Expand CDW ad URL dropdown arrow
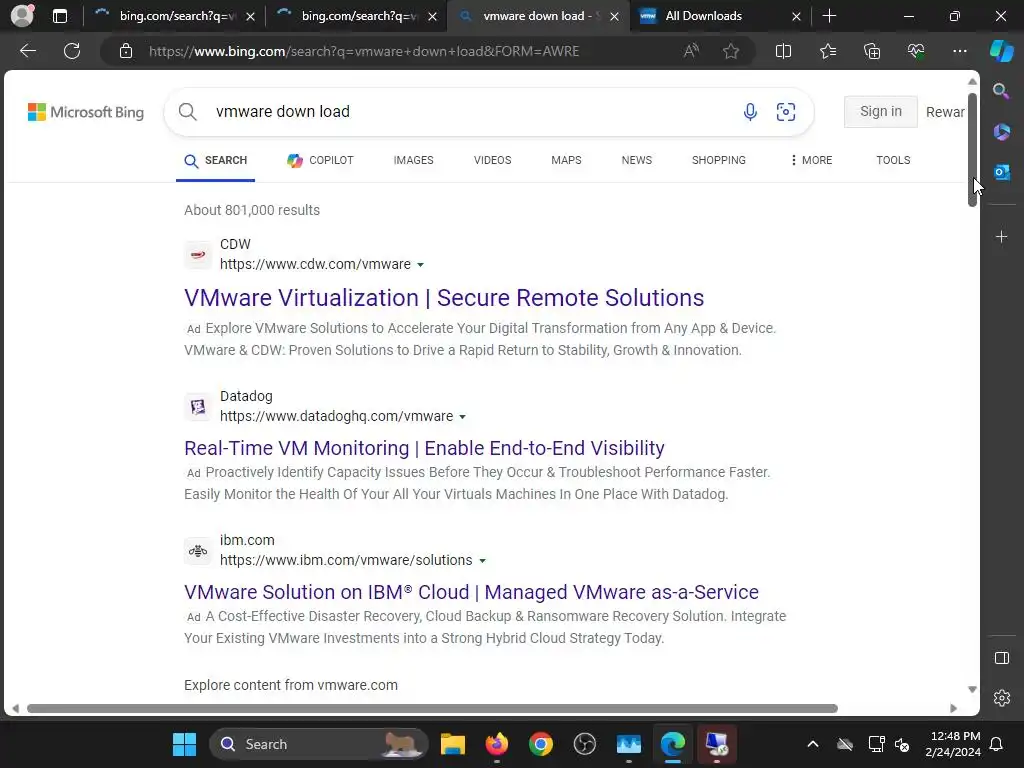 click(x=421, y=265)
